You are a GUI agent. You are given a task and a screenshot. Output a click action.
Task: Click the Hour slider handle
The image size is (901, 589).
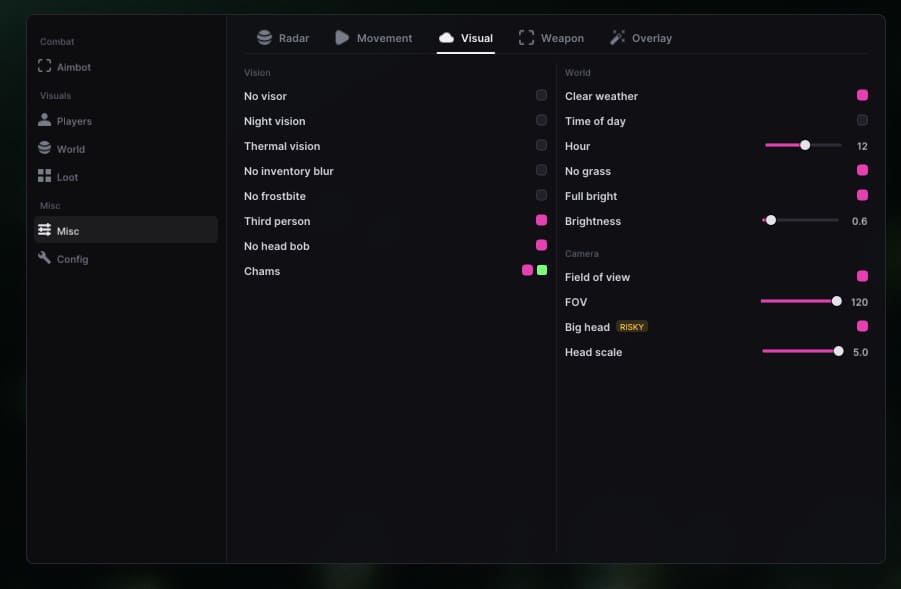pyautogui.click(x=805, y=145)
